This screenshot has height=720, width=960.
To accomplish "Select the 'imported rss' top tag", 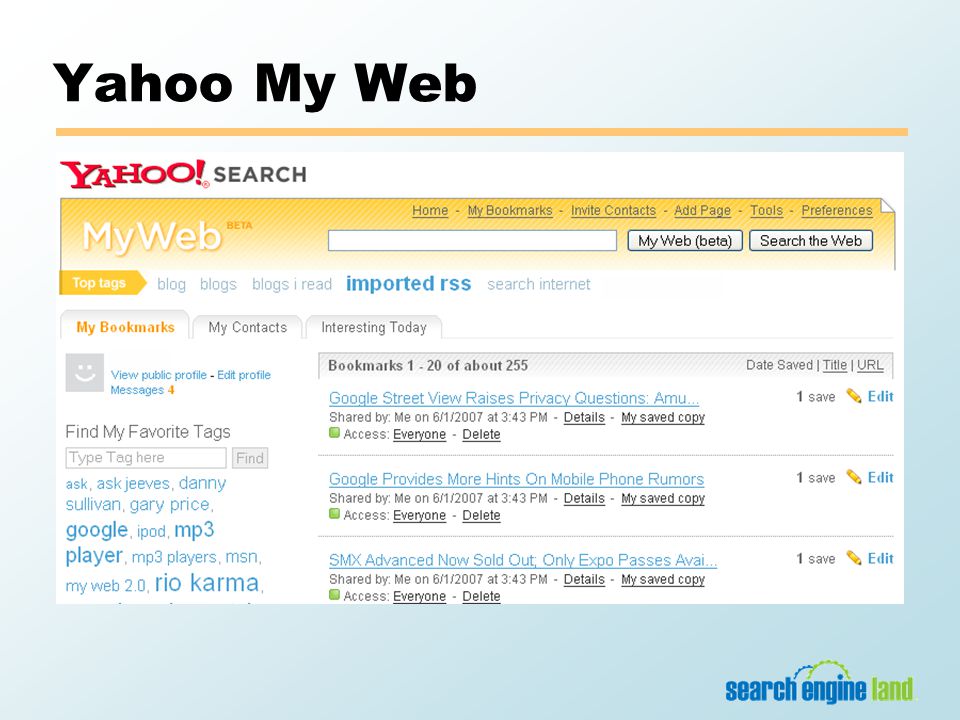I will (x=408, y=283).
